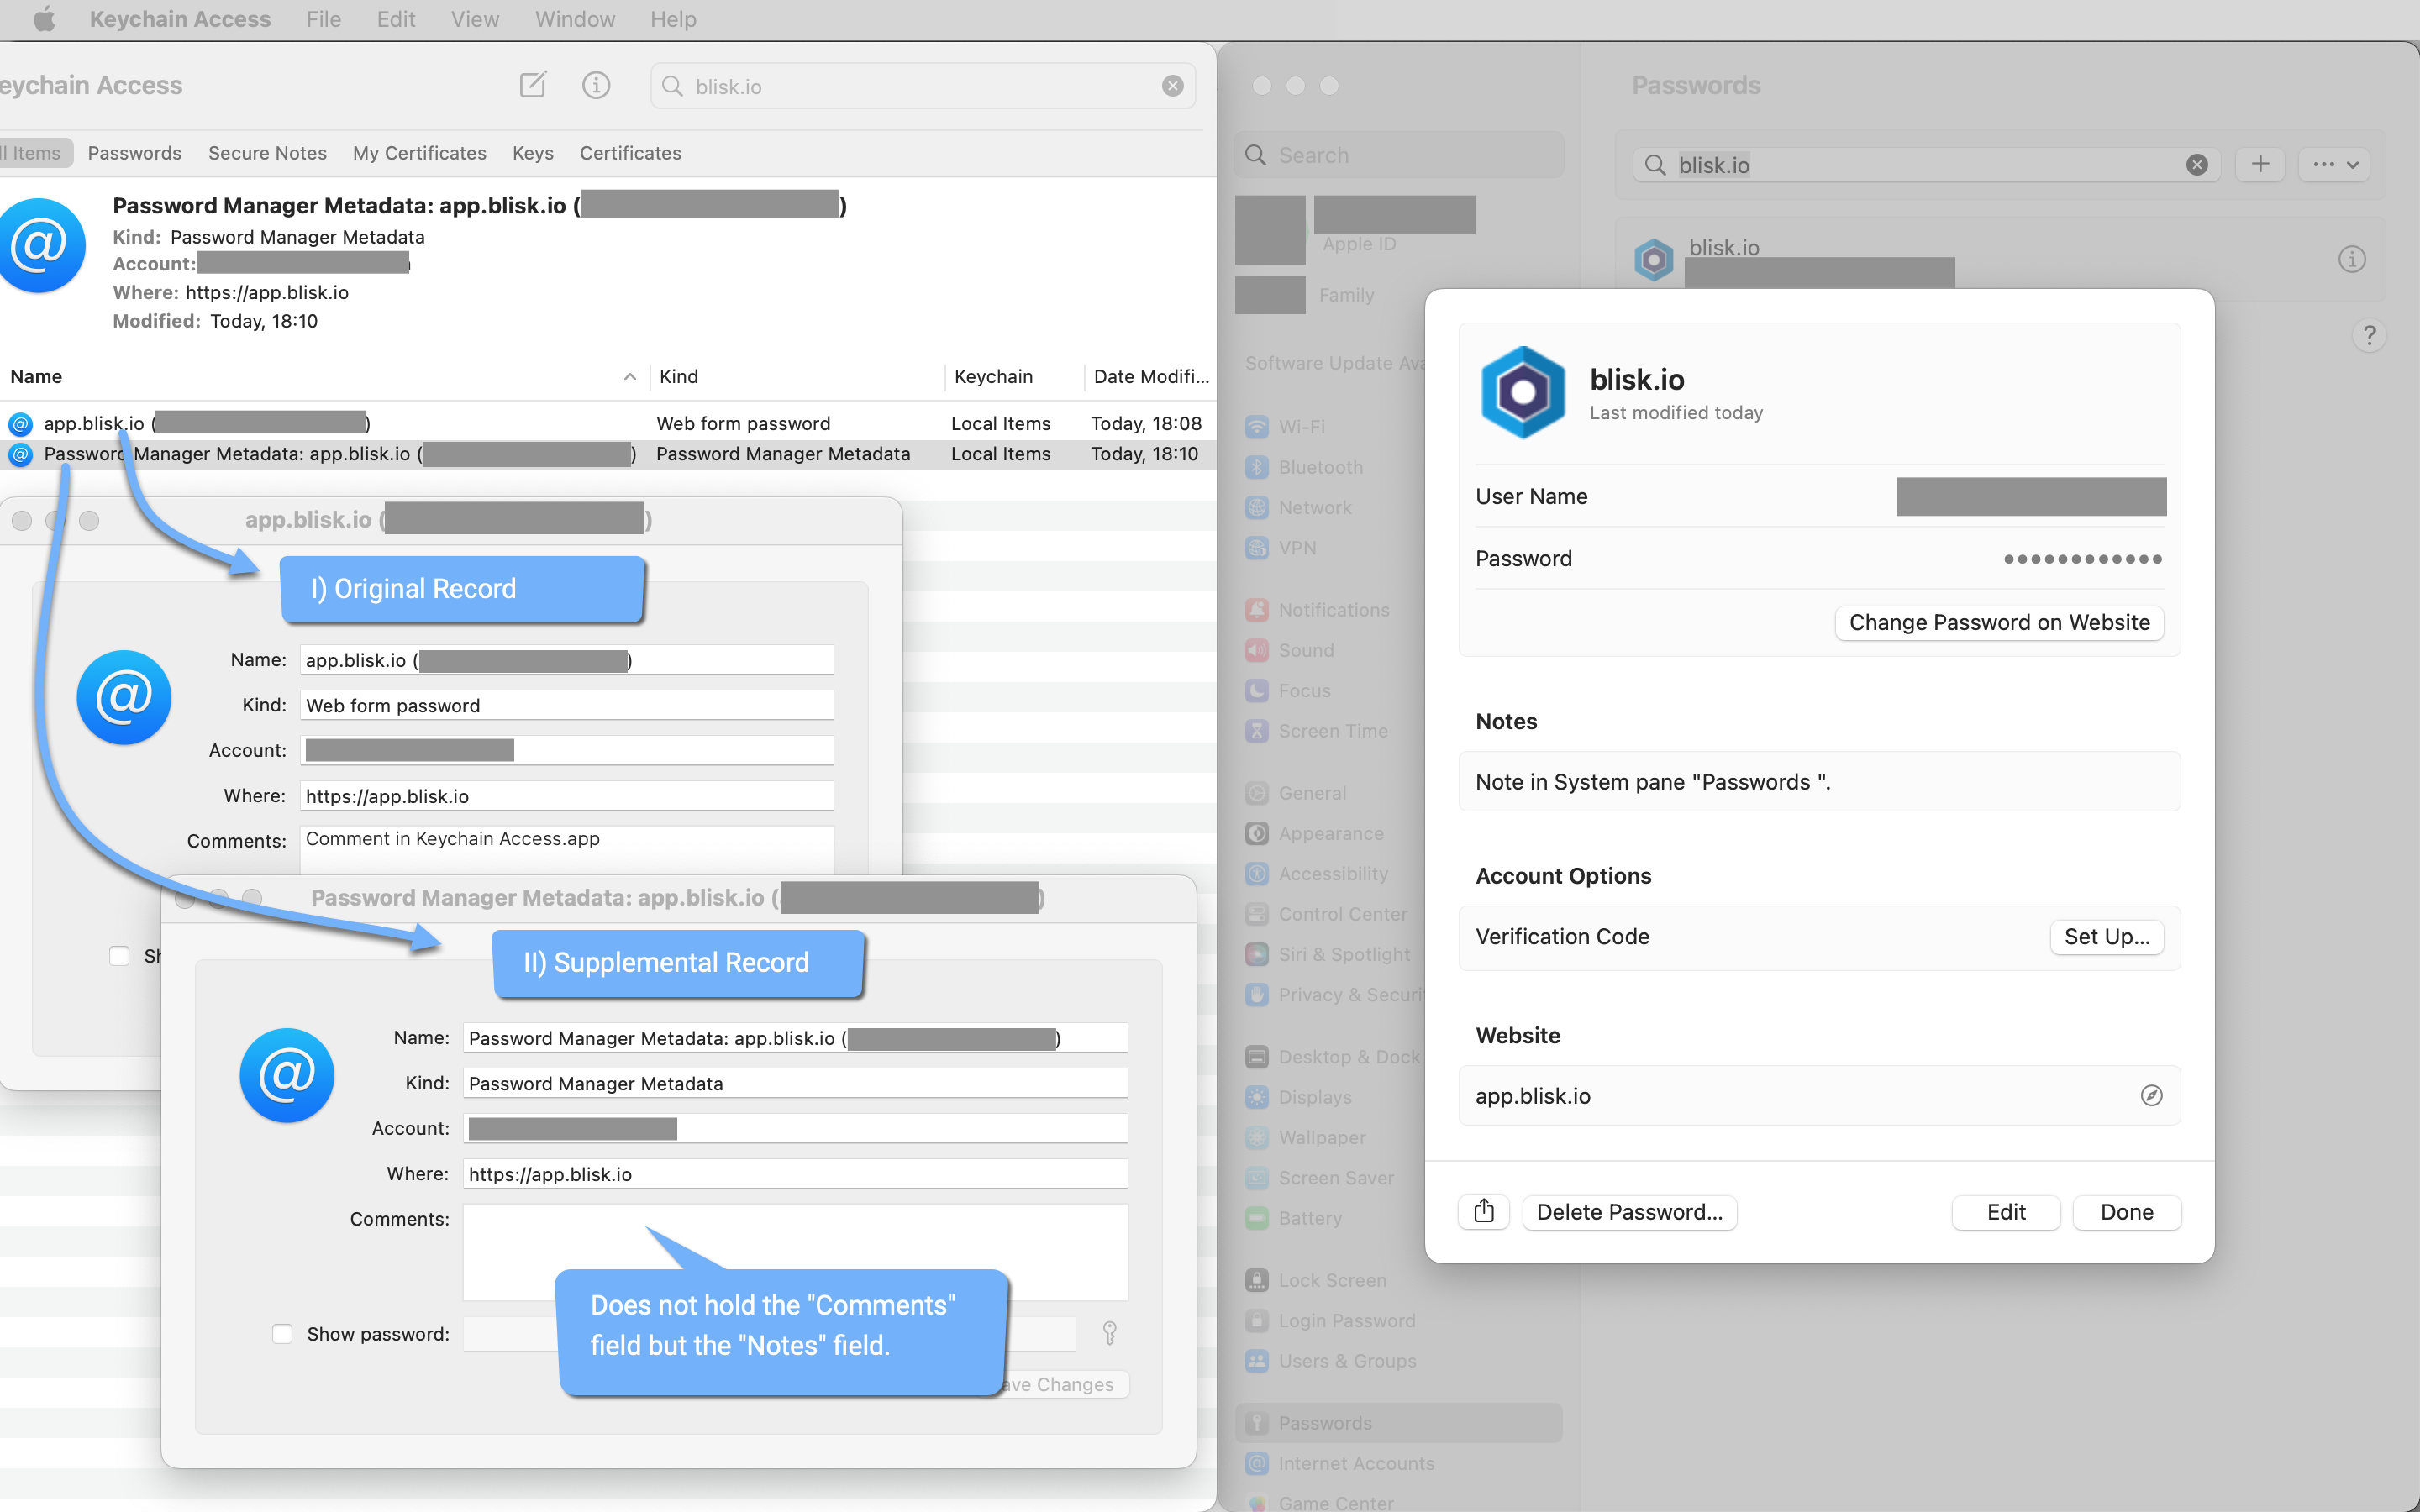Click the key icon next to Show password
Screen dimensions: 2420x1512
[1109, 1333]
